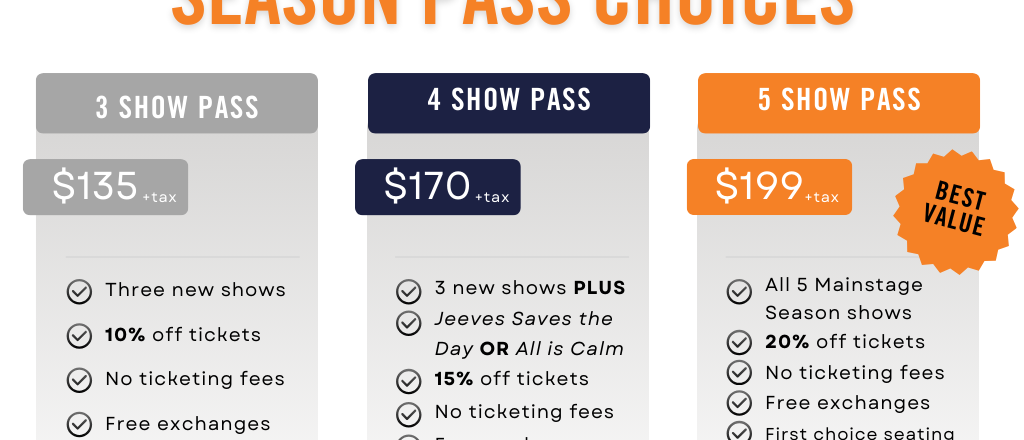
Task: Click checkmark by 5 Show Pass No ticketing fees
Action: (739, 372)
